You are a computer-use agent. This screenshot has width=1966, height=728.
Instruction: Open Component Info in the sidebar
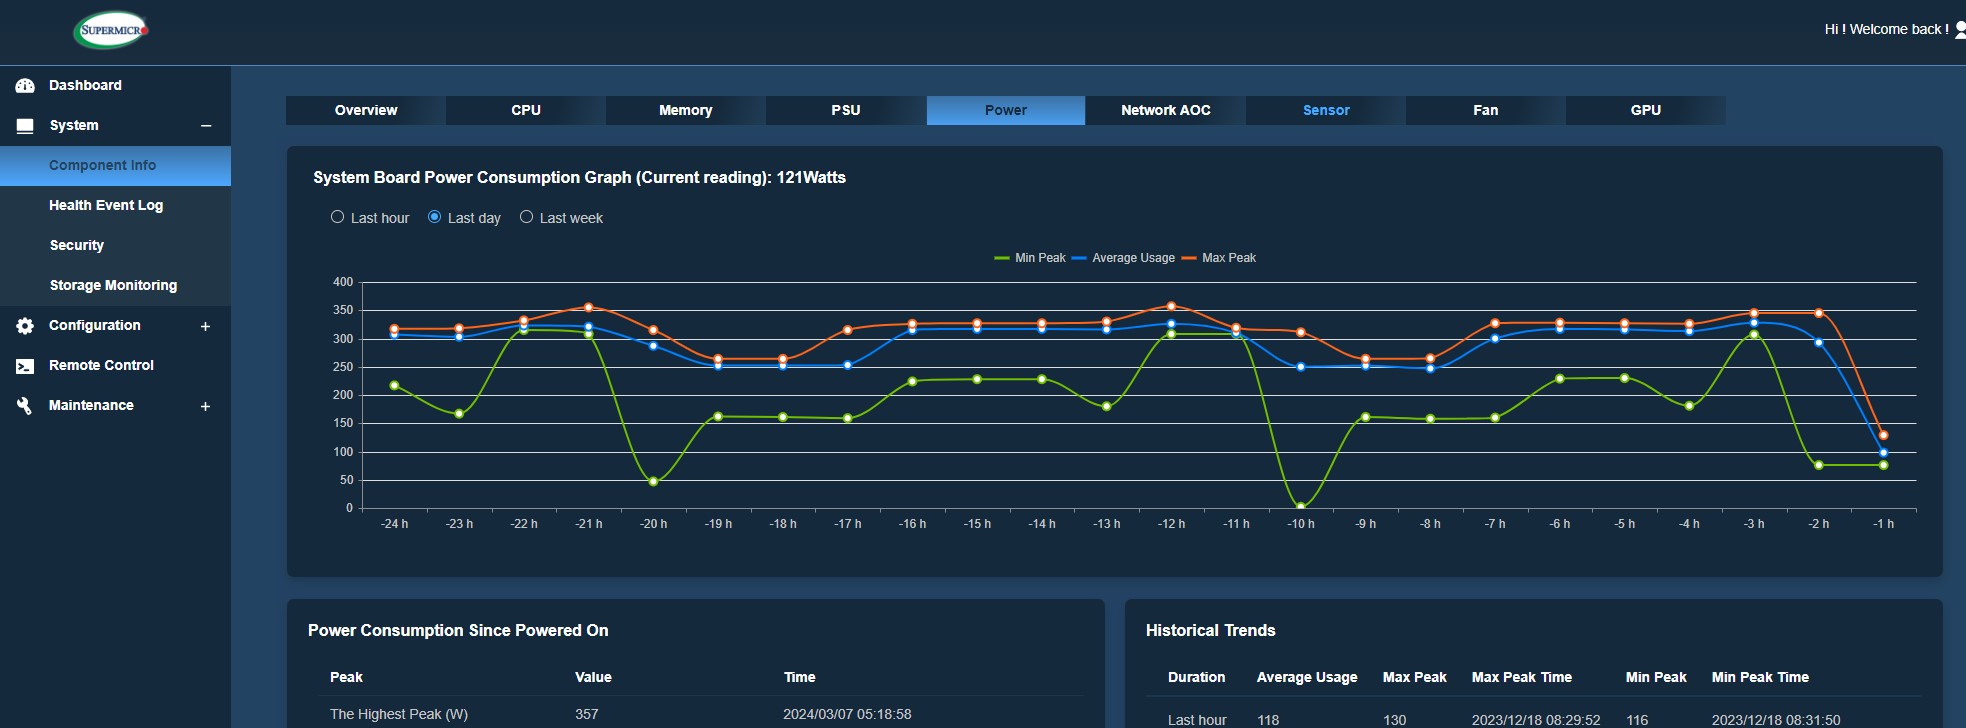coord(115,166)
